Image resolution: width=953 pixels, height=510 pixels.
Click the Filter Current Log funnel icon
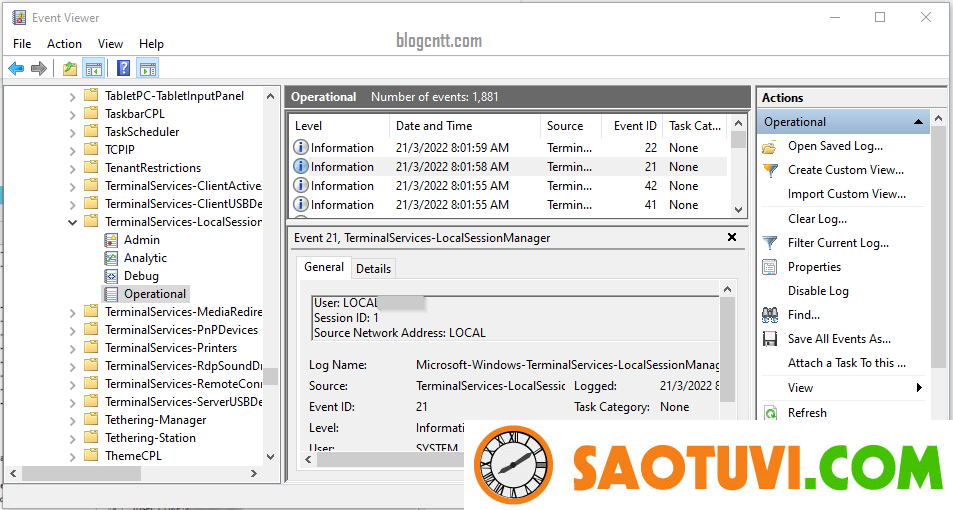770,243
